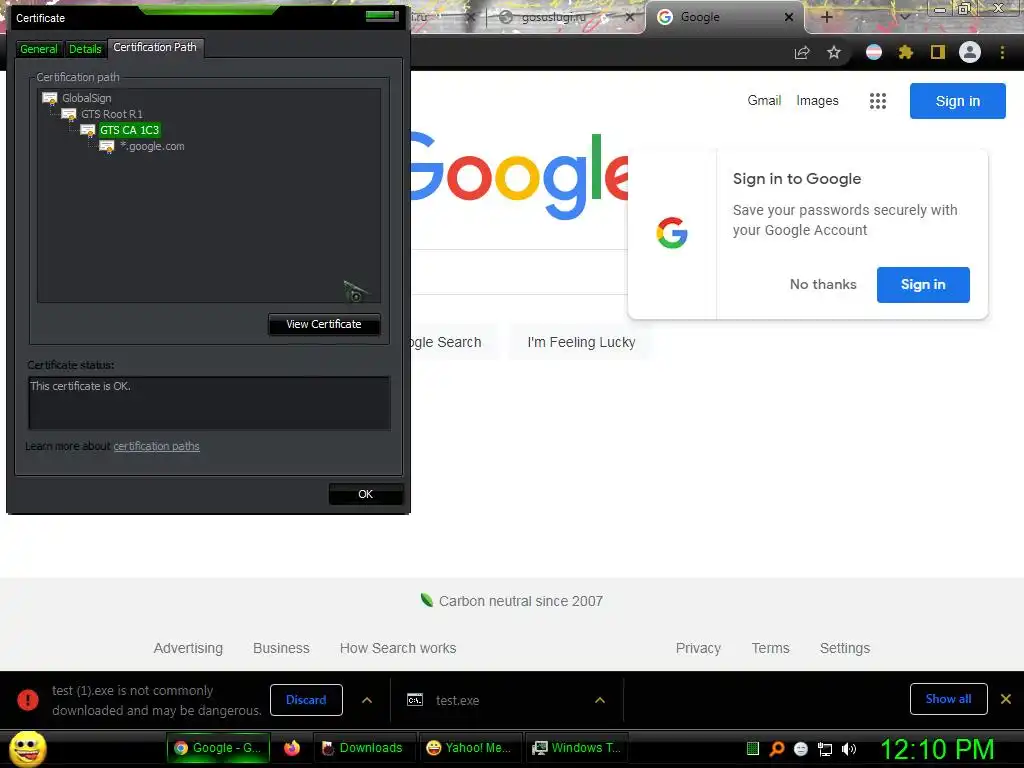The image size is (1024, 768).
Task: Toggle the Chrome side panel icon
Action: [x=938, y=52]
